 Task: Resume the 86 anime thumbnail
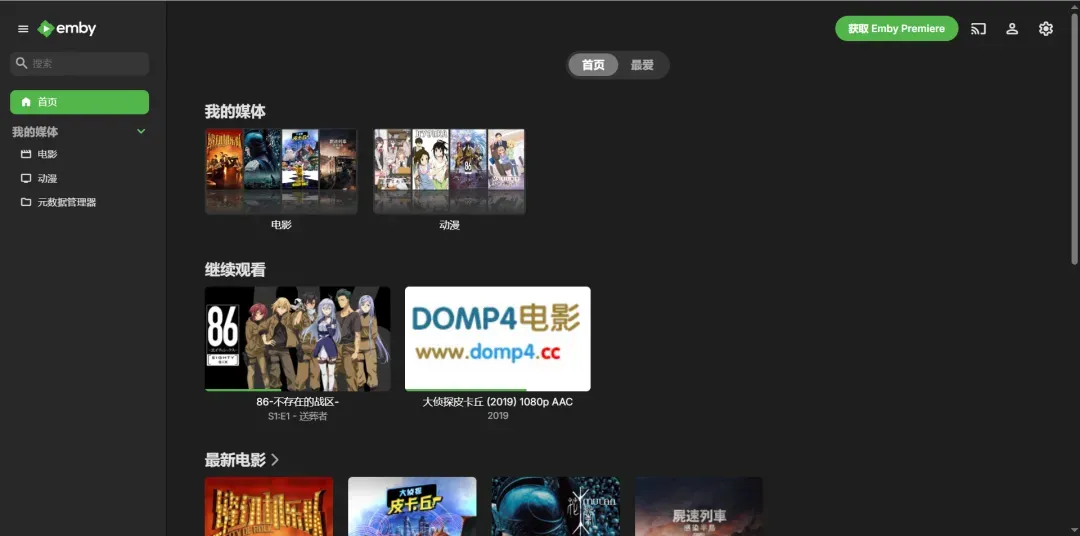click(x=298, y=339)
